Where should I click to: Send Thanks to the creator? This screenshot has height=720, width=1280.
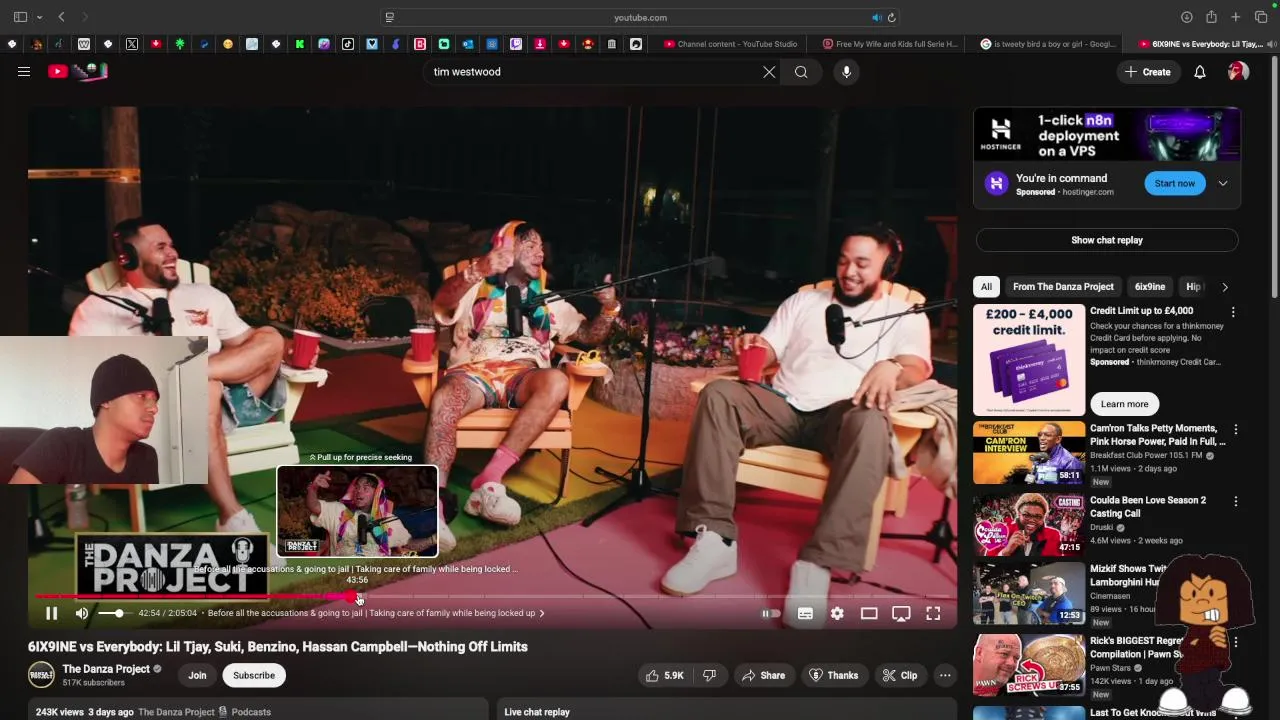tap(833, 675)
